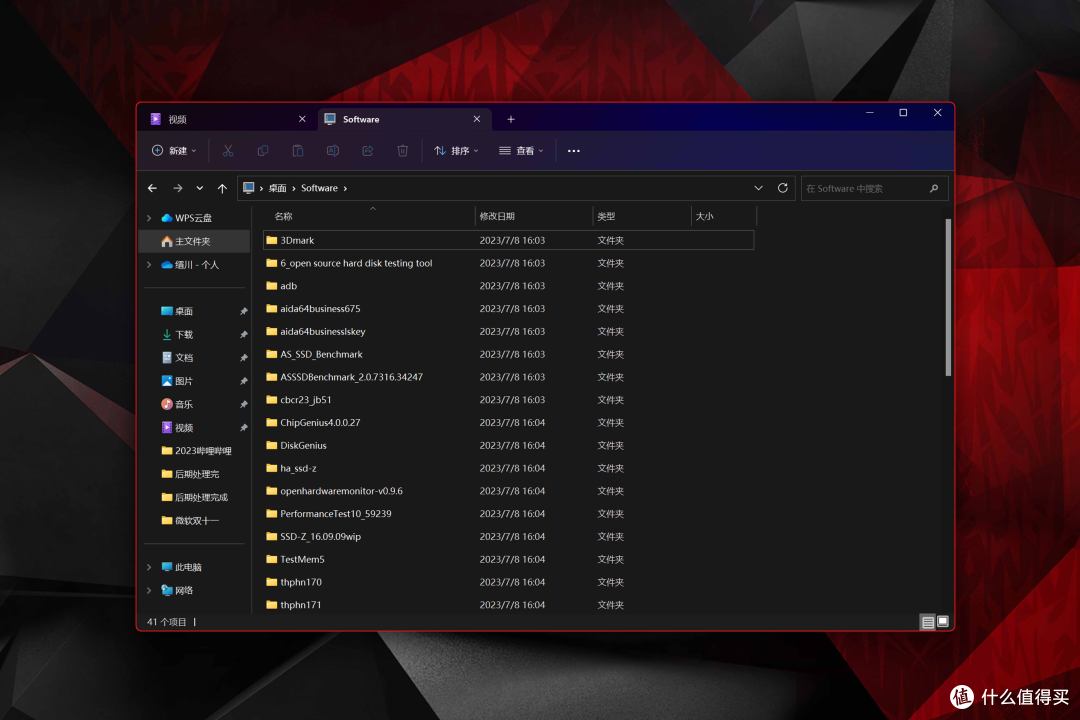The image size is (1080, 720).
Task: Open 桌面 in the sidebar
Action: tap(183, 311)
